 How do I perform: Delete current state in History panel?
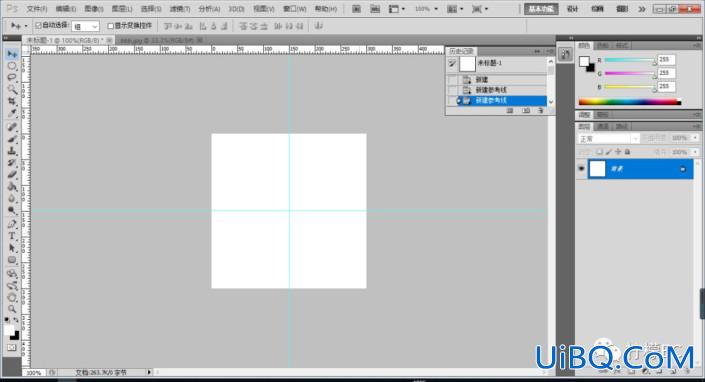click(x=540, y=111)
